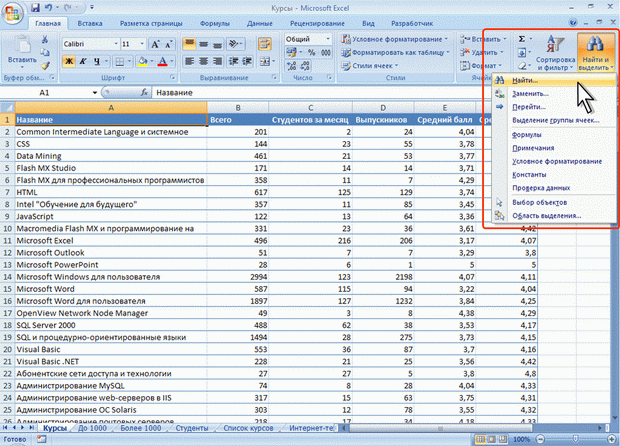Click the large Вставить paste button
Viewport: 620px width, 446px height.
tap(22, 51)
